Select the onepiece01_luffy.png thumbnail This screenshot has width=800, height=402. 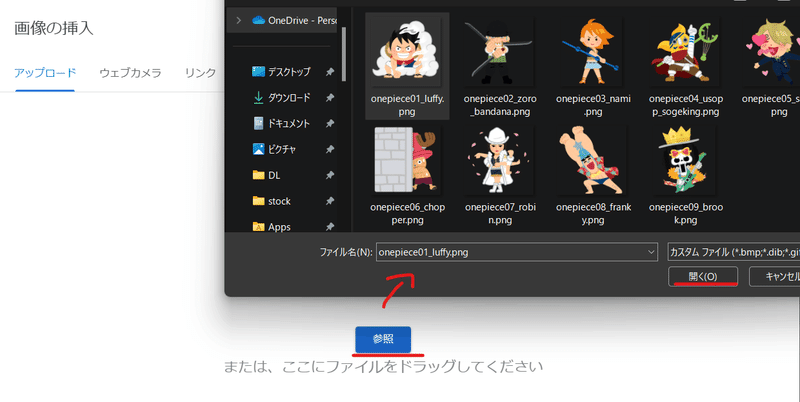point(407,66)
